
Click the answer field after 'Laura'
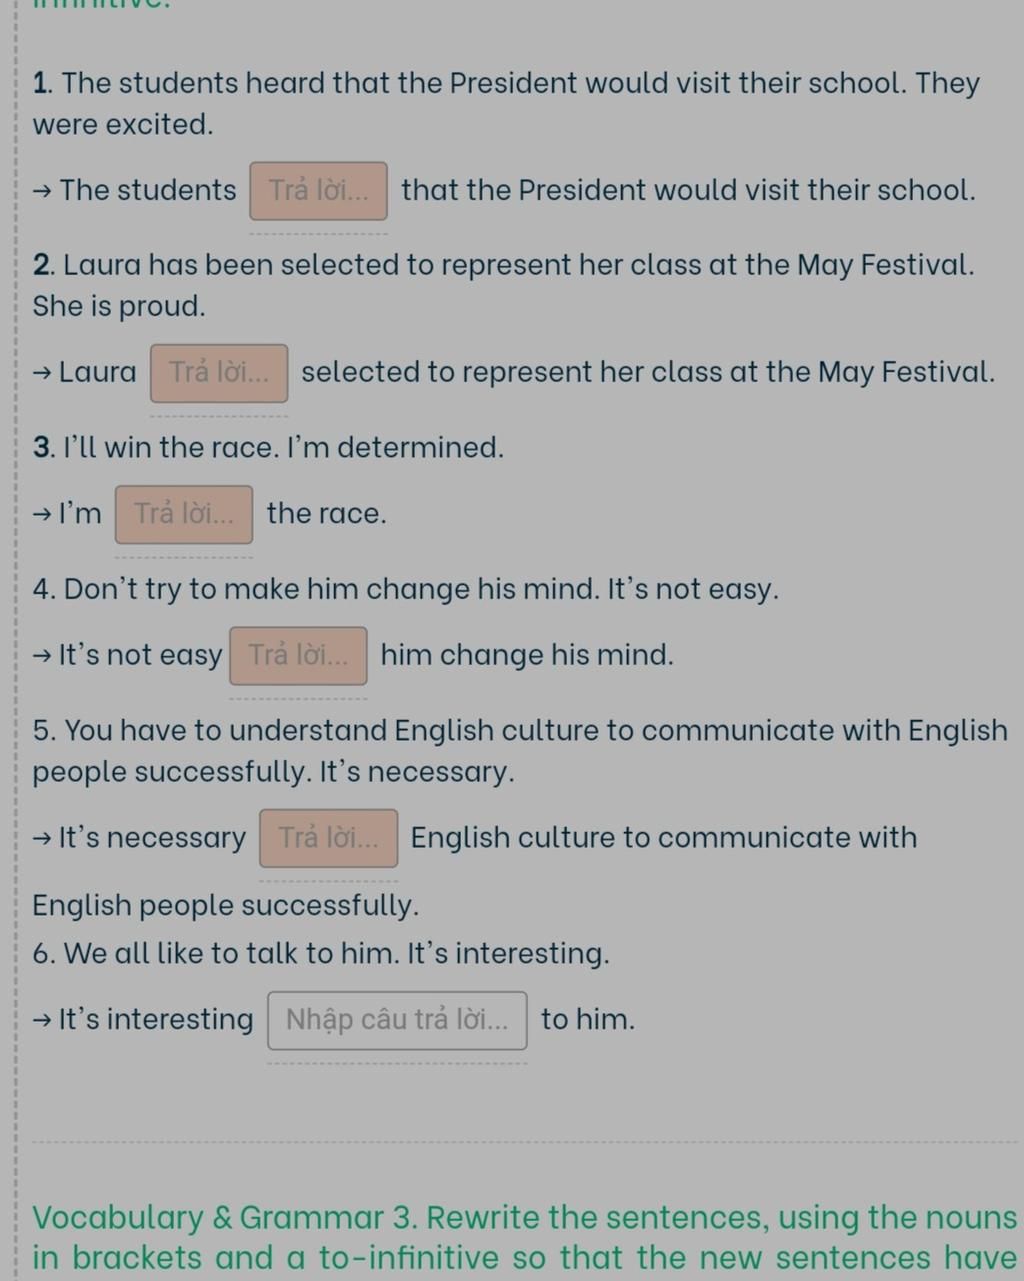219,373
